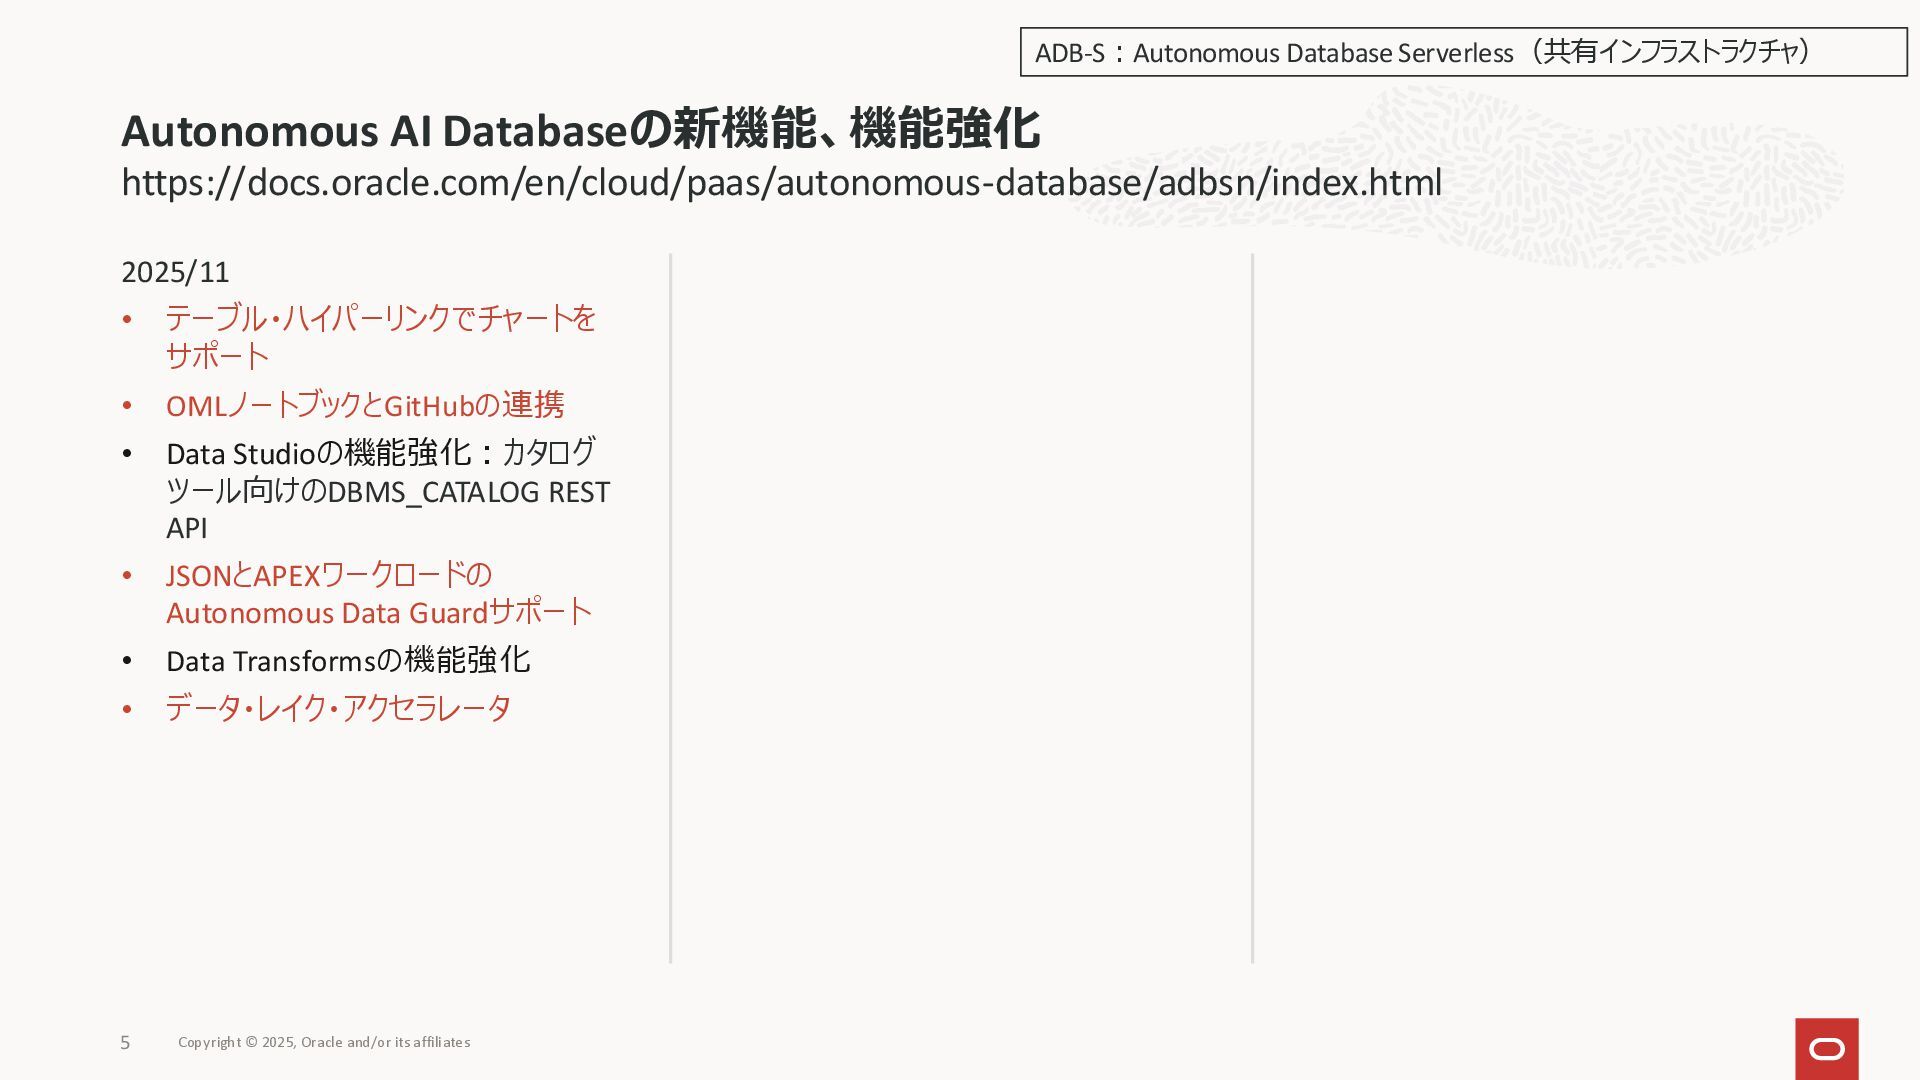Select the slide title about Autonomous AI Database
1920x1080 pixels.
coord(580,130)
